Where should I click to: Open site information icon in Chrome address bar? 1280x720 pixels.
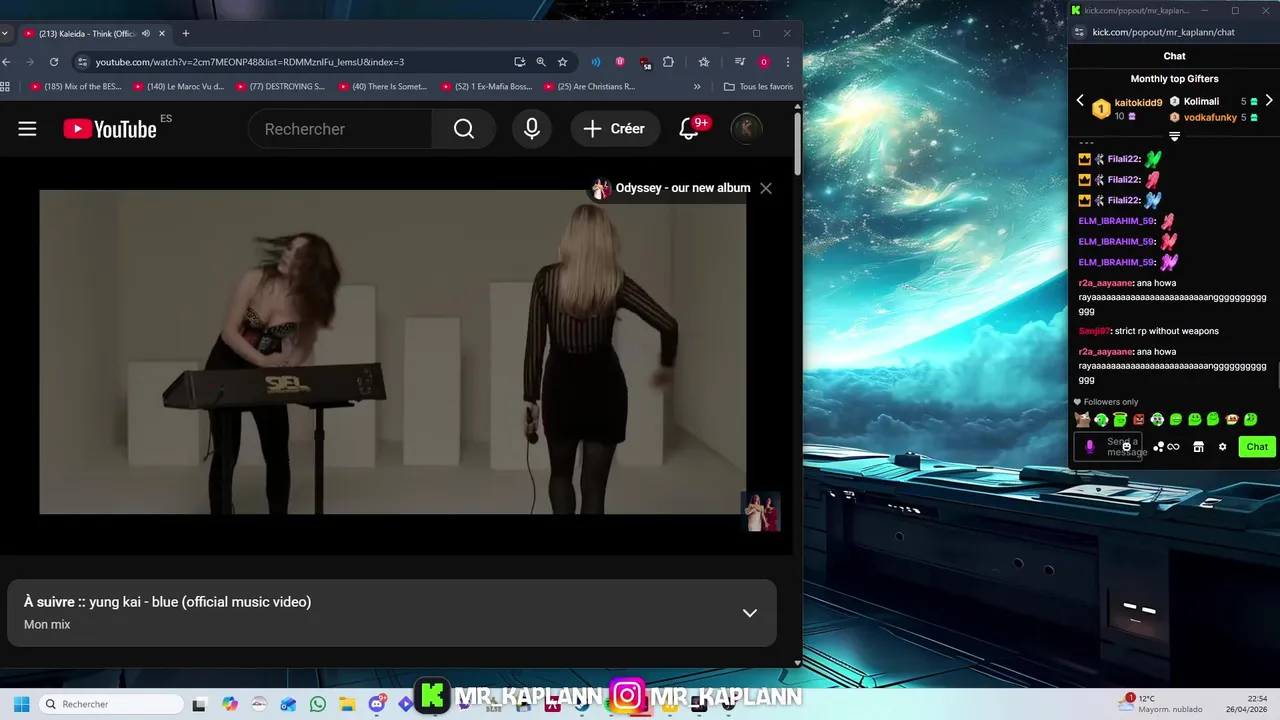pos(84,62)
